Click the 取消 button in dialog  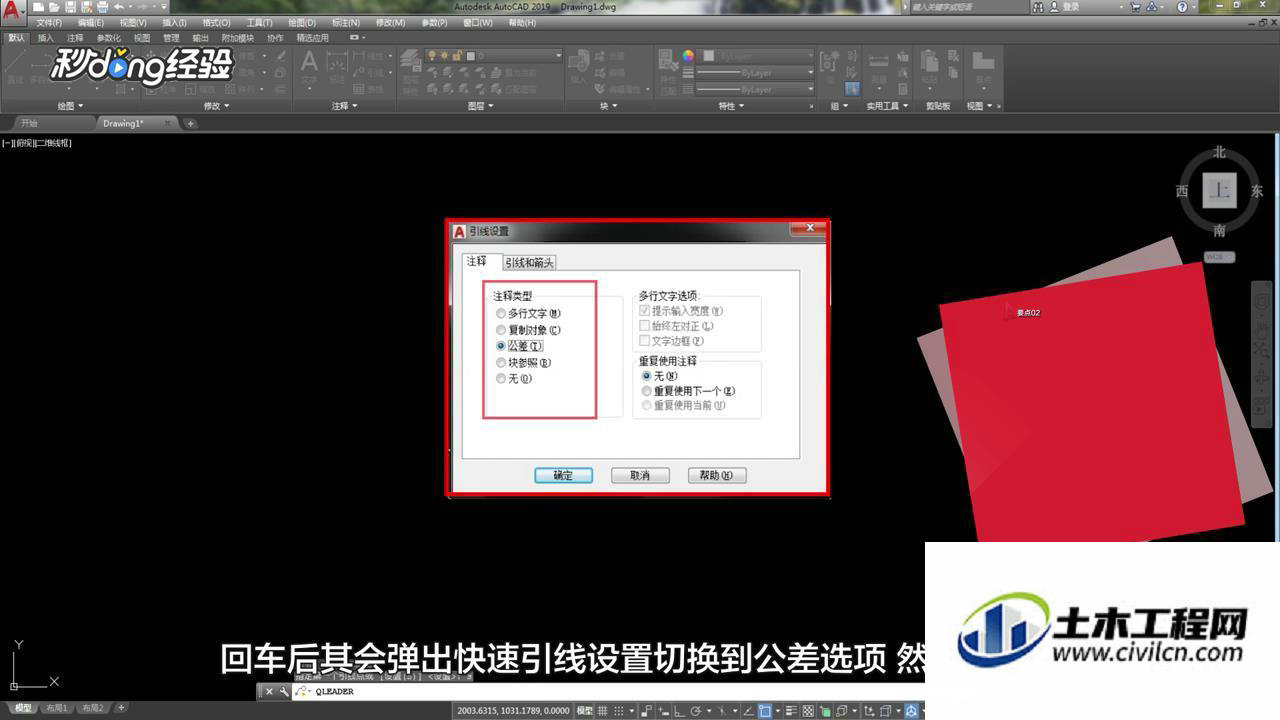point(640,475)
